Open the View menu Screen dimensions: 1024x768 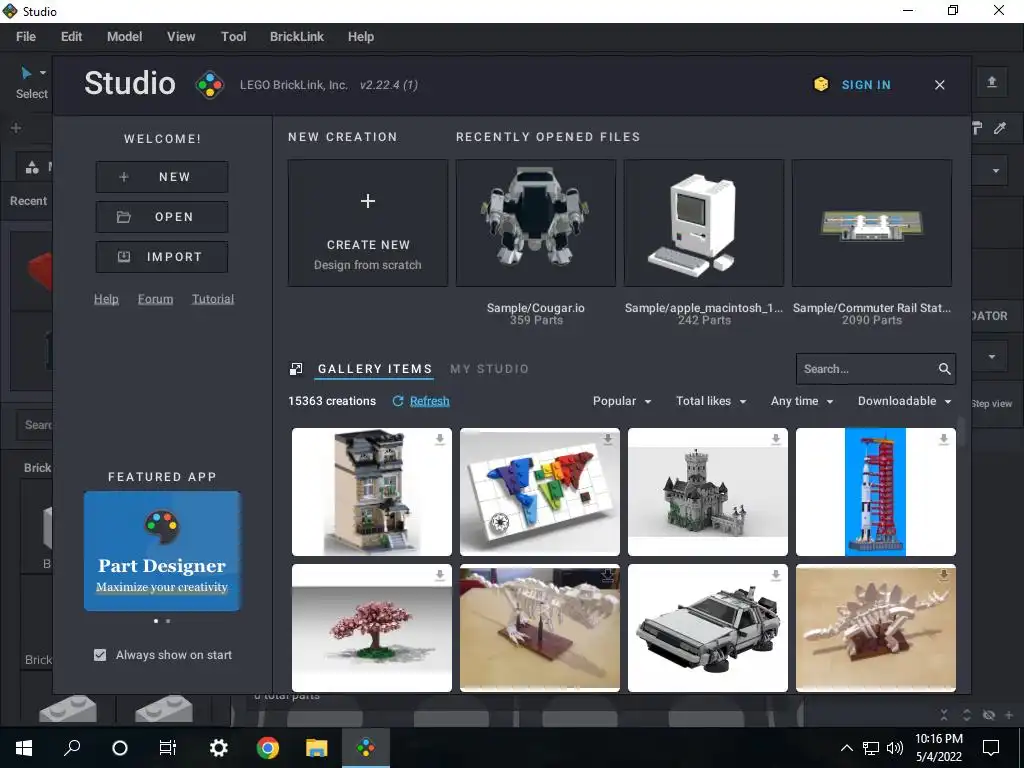181,37
